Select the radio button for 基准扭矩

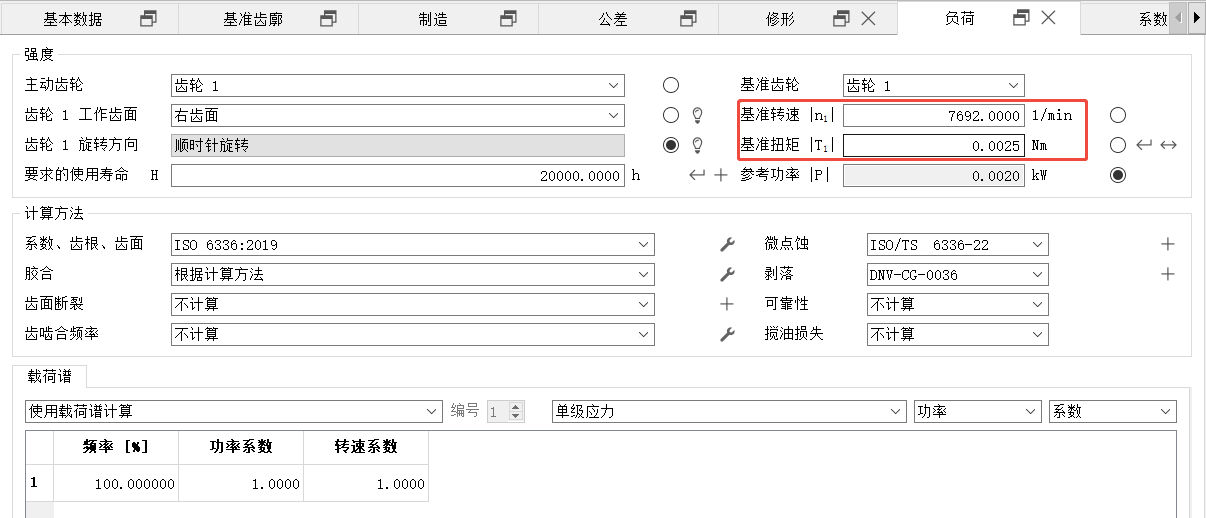coord(1118,146)
